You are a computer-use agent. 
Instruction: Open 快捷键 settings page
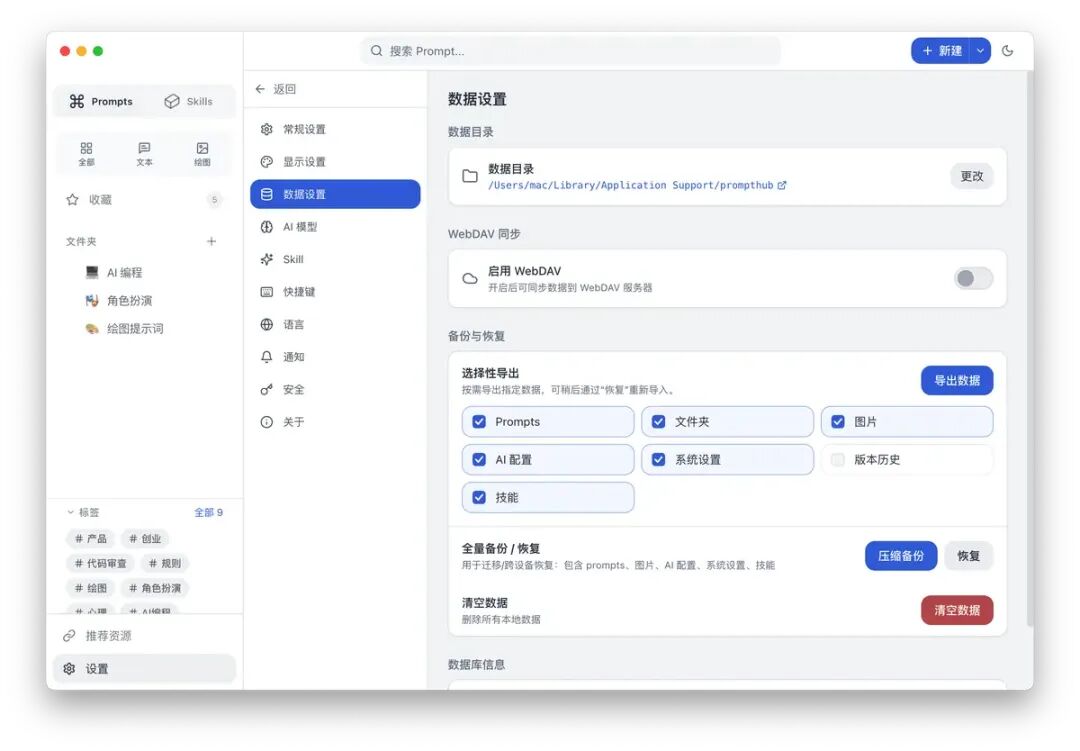[335, 292]
